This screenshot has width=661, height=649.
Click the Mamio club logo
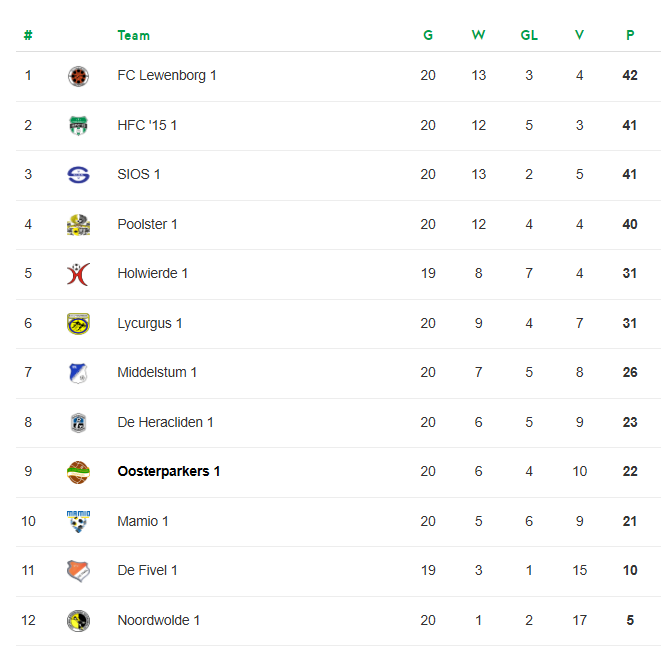tap(78, 522)
